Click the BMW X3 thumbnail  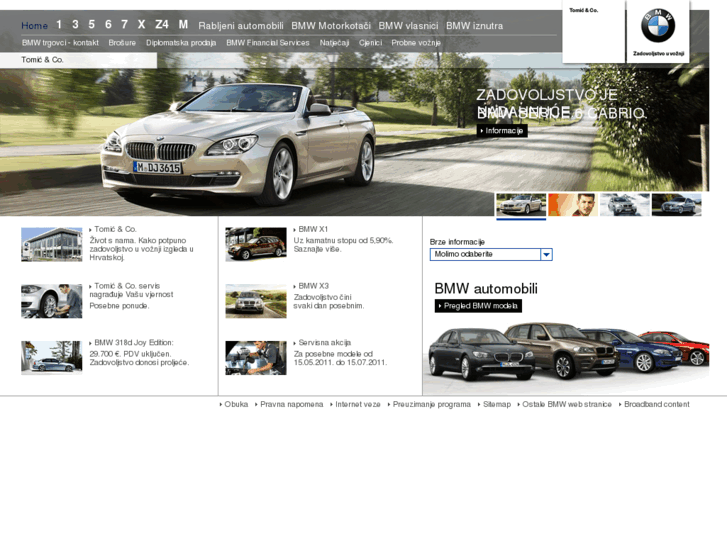[256, 301]
